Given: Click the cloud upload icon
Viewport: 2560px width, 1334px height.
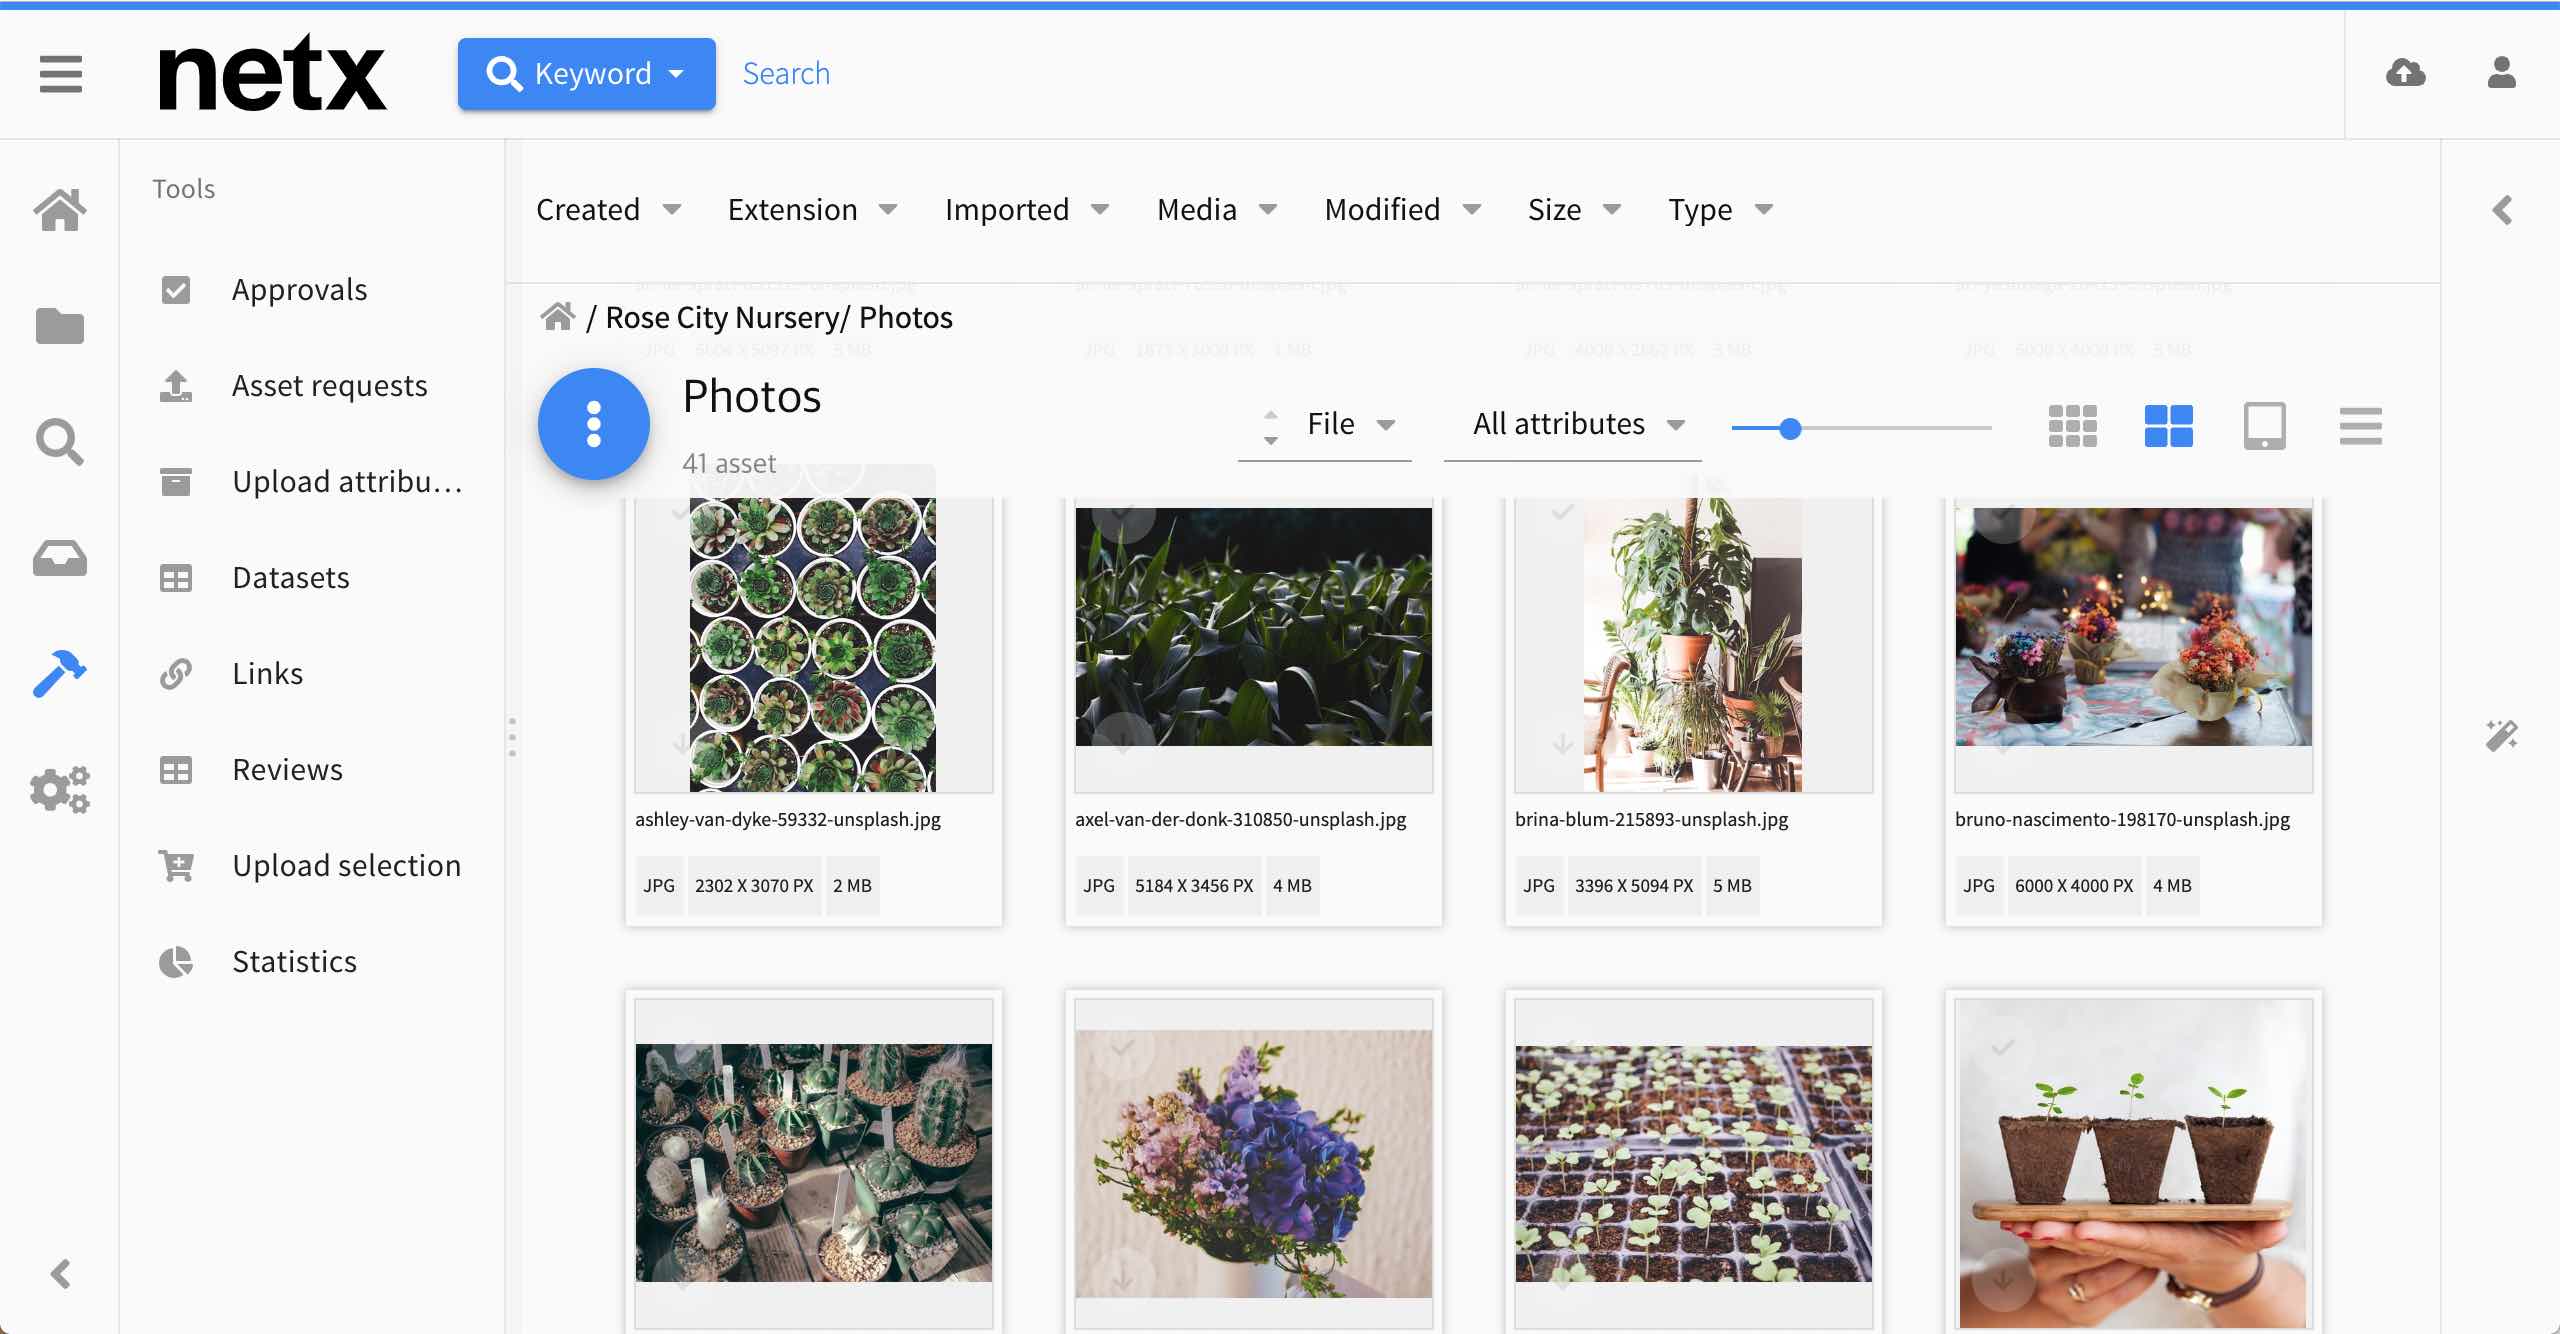Looking at the screenshot, I should (2405, 73).
